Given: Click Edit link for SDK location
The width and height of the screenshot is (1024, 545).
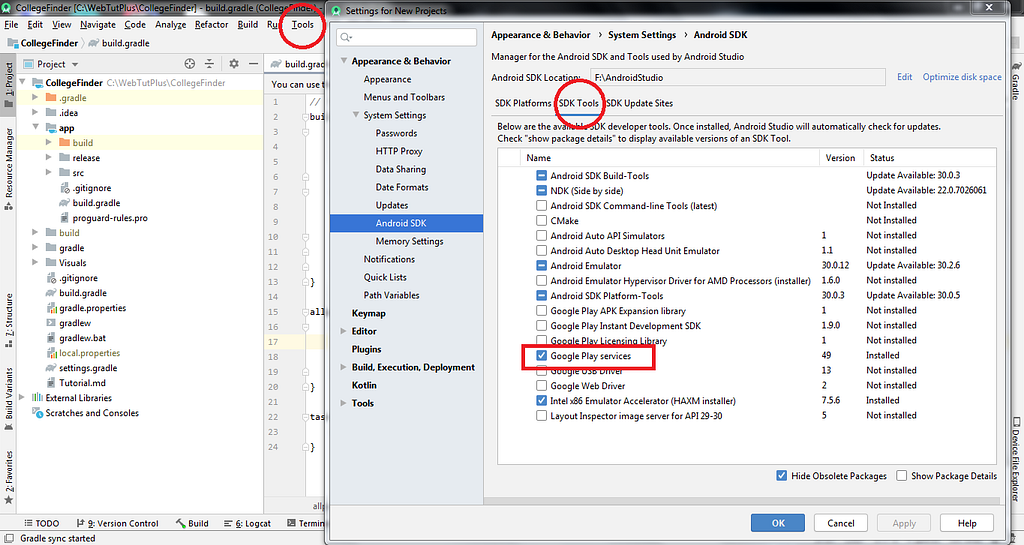Looking at the screenshot, I should point(904,77).
